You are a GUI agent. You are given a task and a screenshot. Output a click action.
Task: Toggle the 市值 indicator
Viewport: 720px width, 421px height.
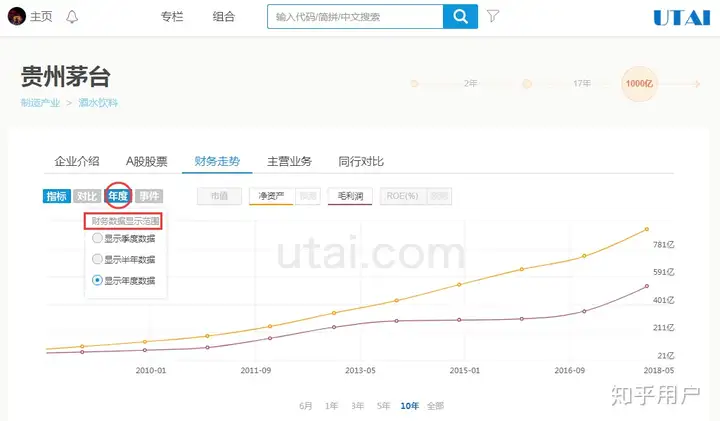tap(219, 196)
